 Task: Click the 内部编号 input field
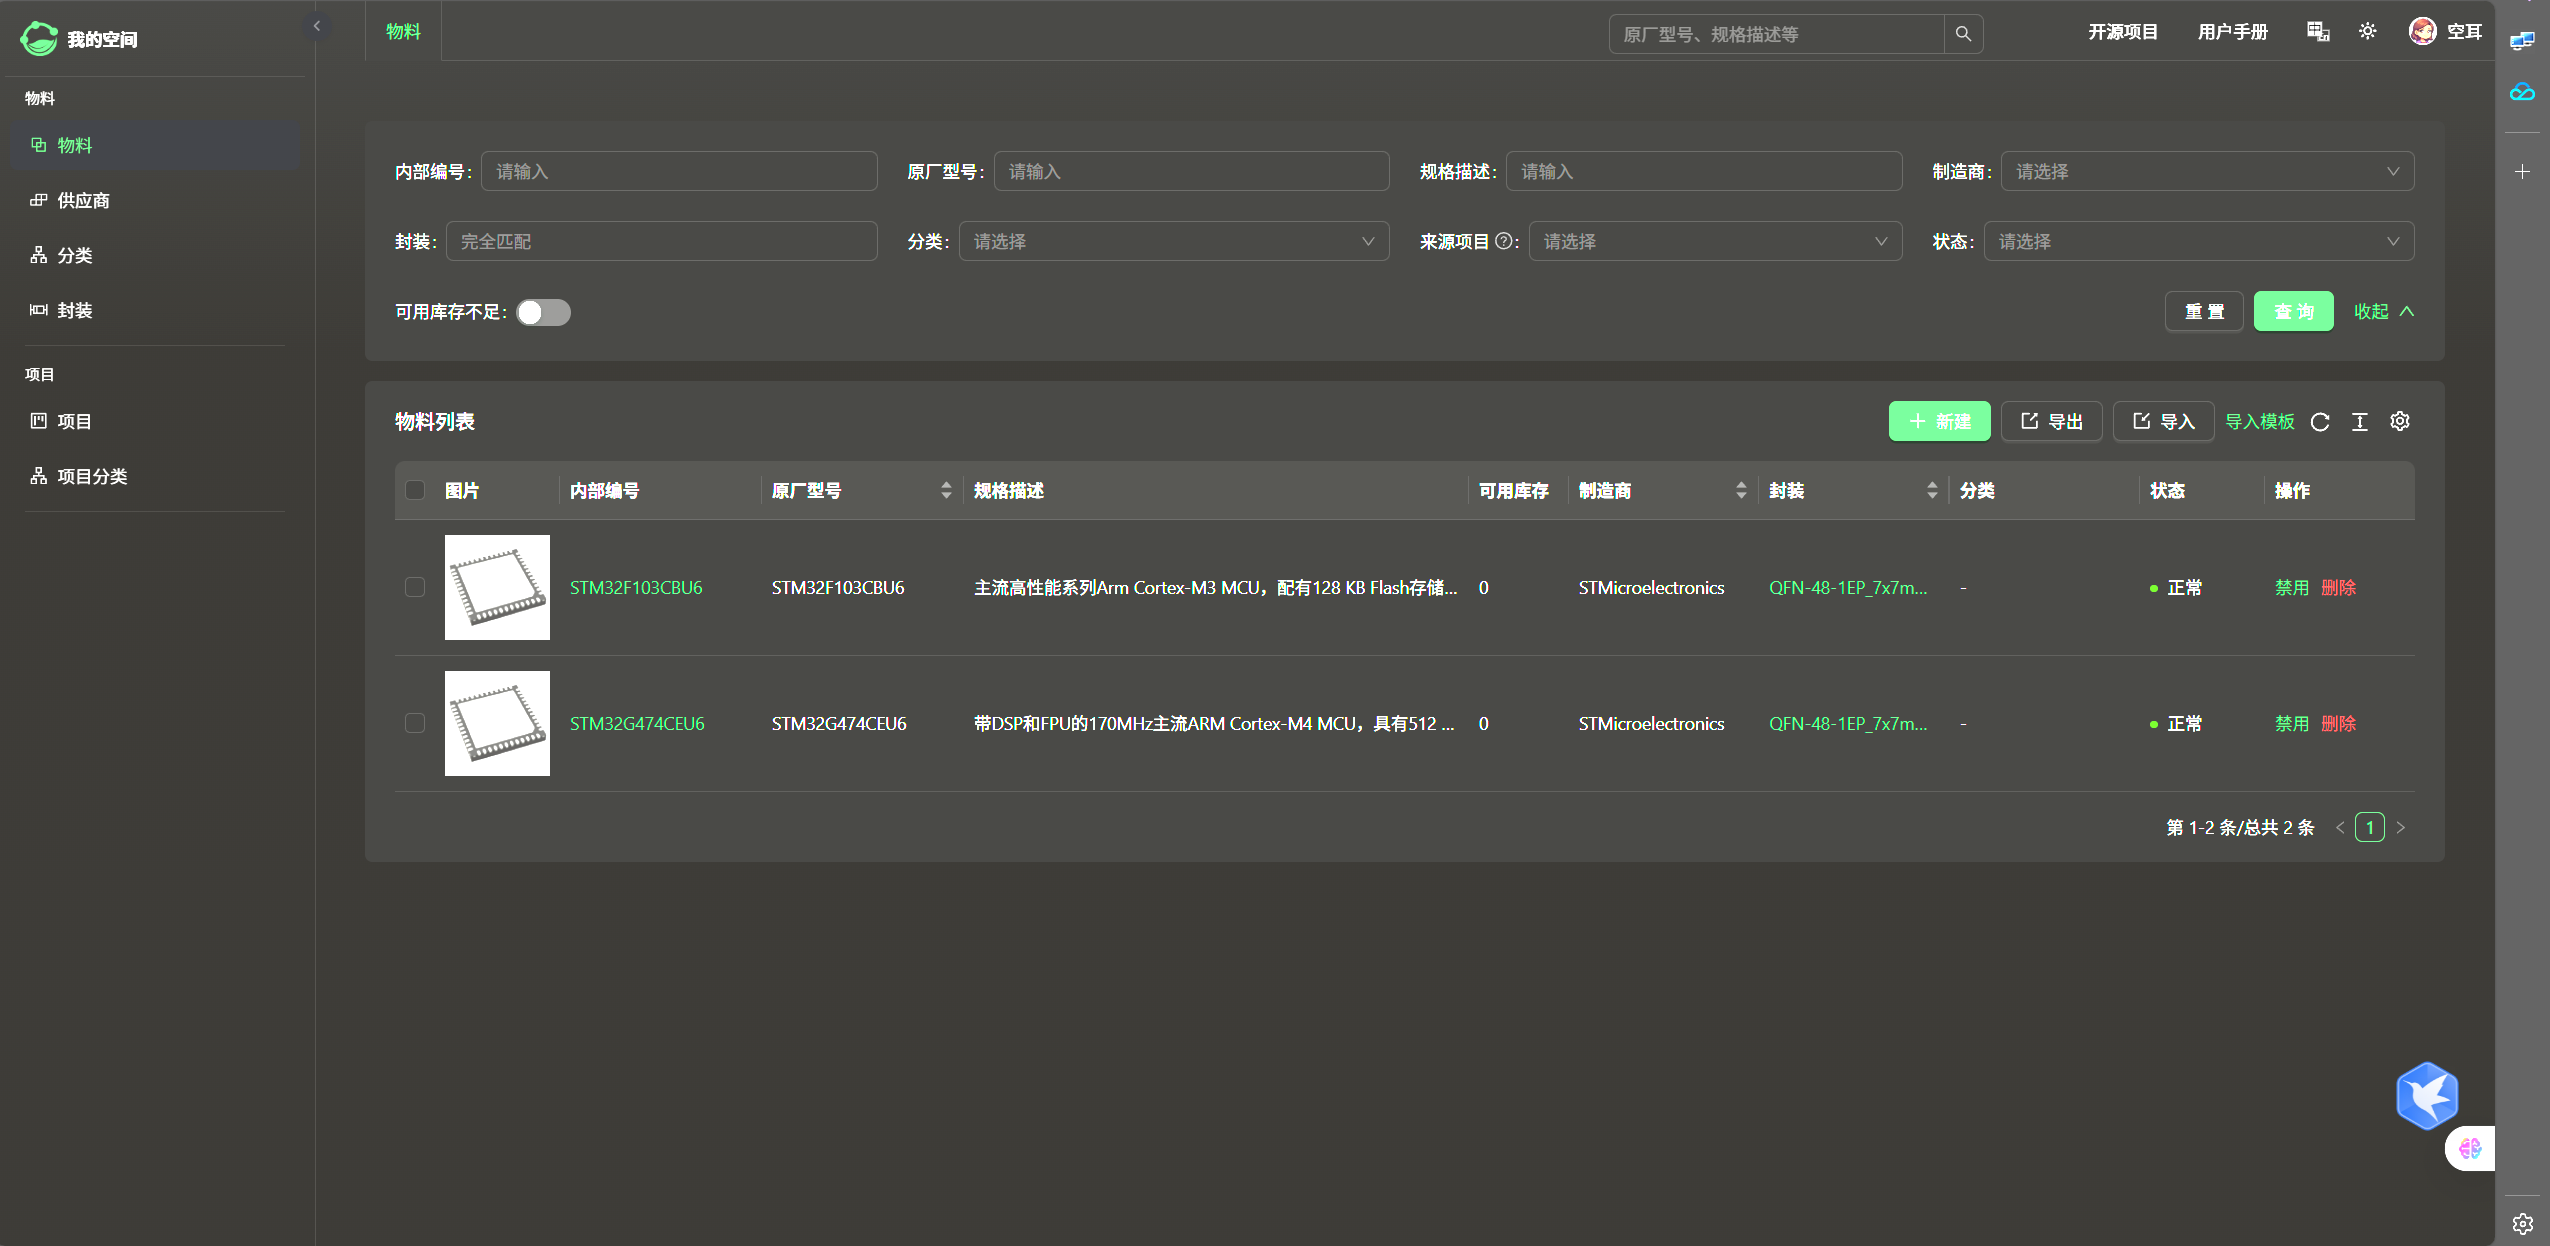679,171
